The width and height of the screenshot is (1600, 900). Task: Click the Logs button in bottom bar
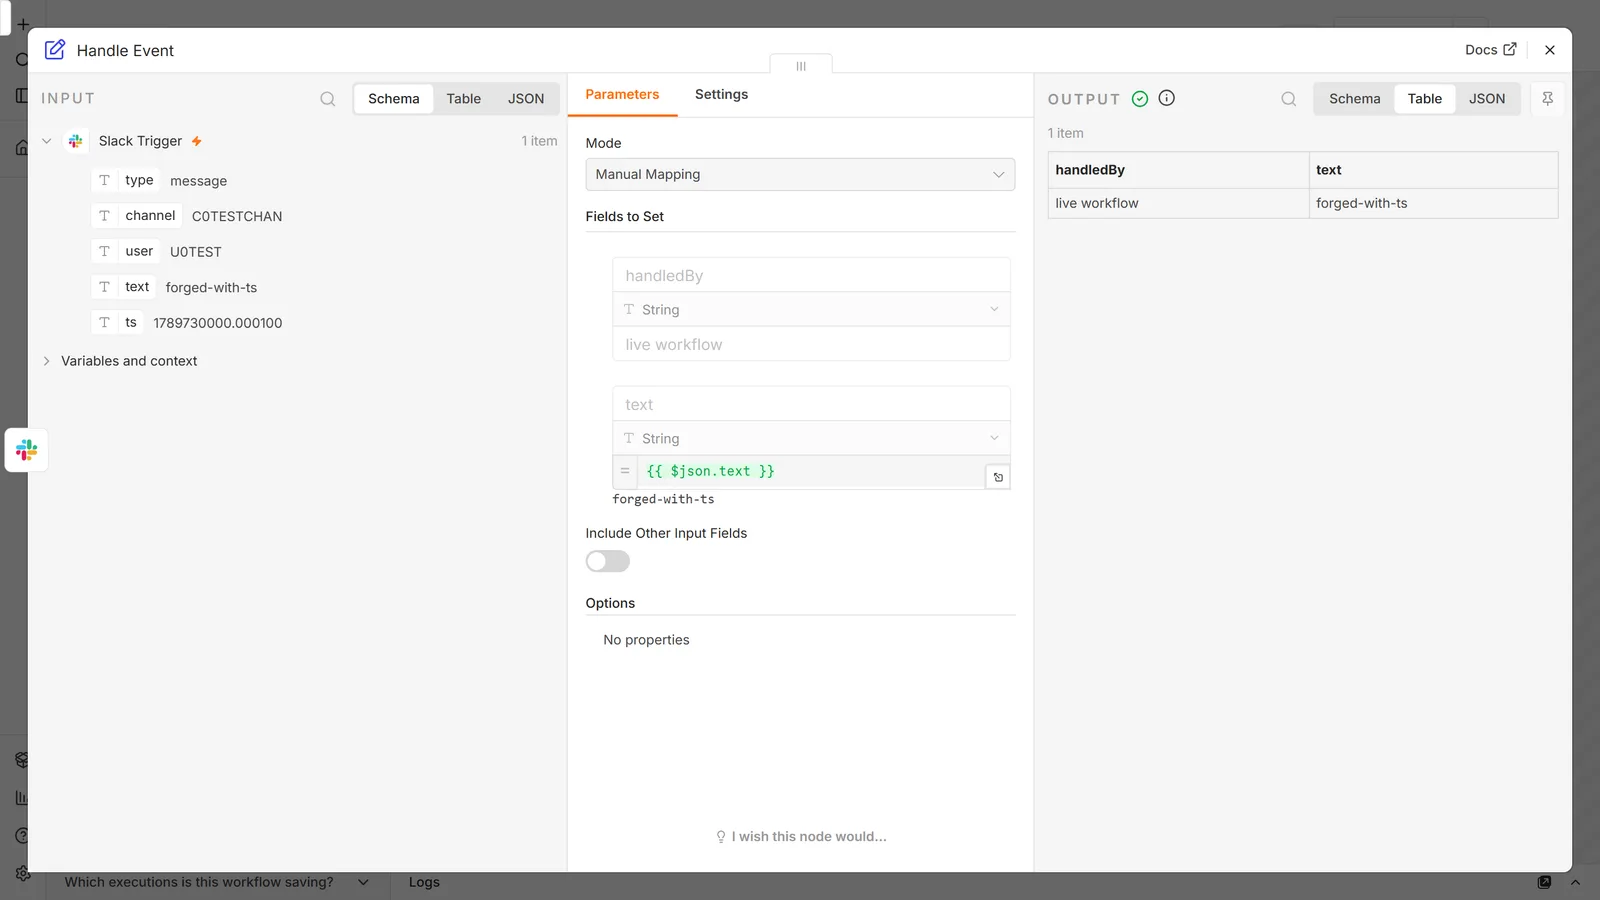coord(424,882)
